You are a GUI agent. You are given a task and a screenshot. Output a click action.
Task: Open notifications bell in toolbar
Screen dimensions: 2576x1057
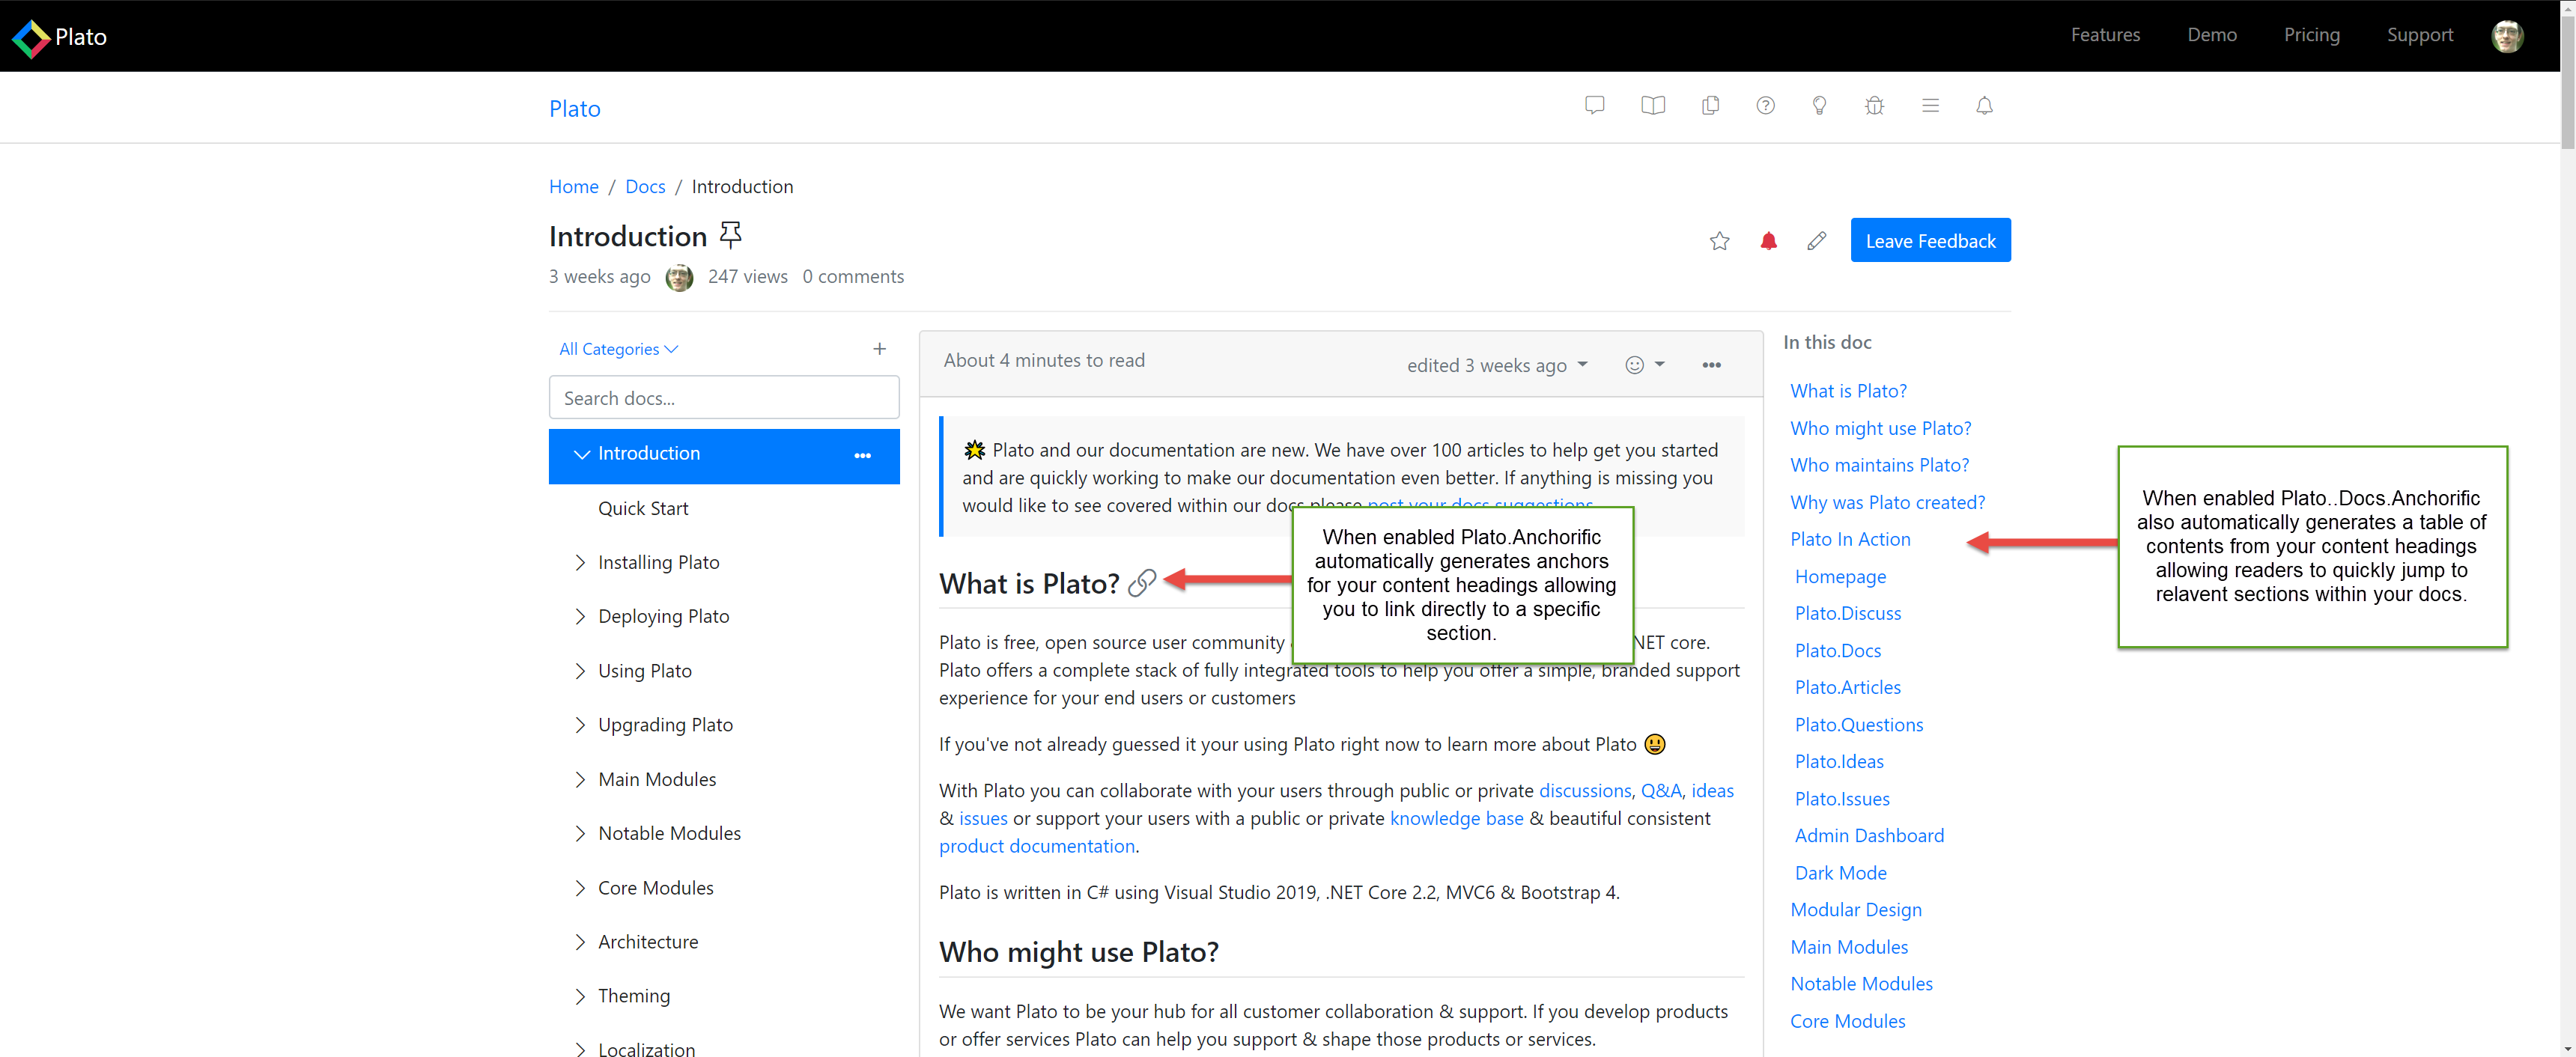1985,105
